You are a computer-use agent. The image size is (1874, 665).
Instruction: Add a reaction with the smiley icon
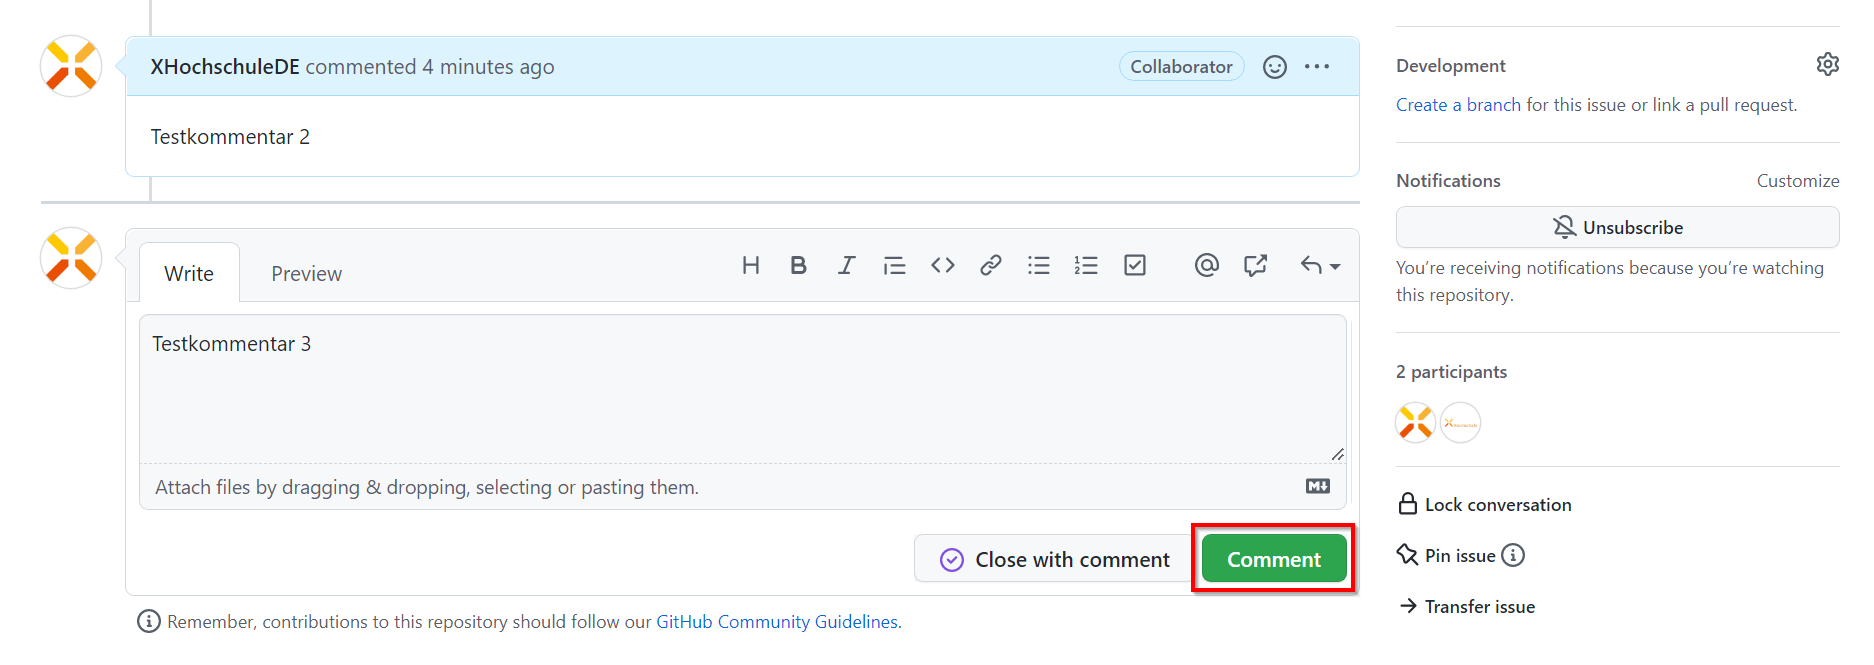pyautogui.click(x=1274, y=67)
